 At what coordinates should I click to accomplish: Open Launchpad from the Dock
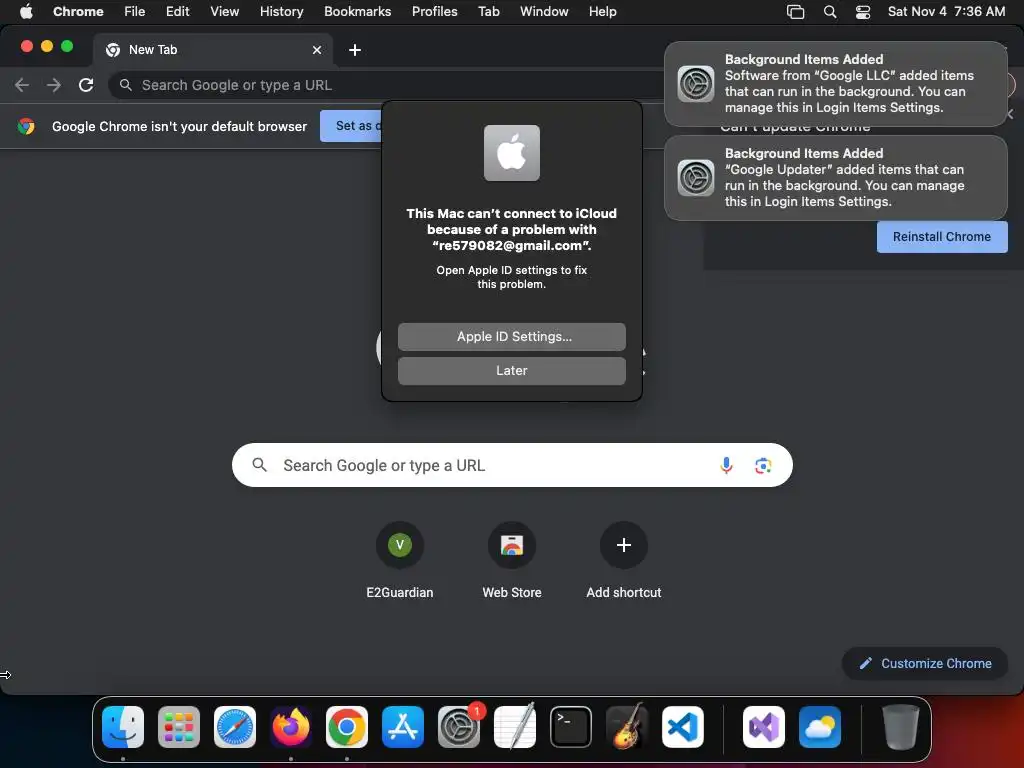coord(179,727)
